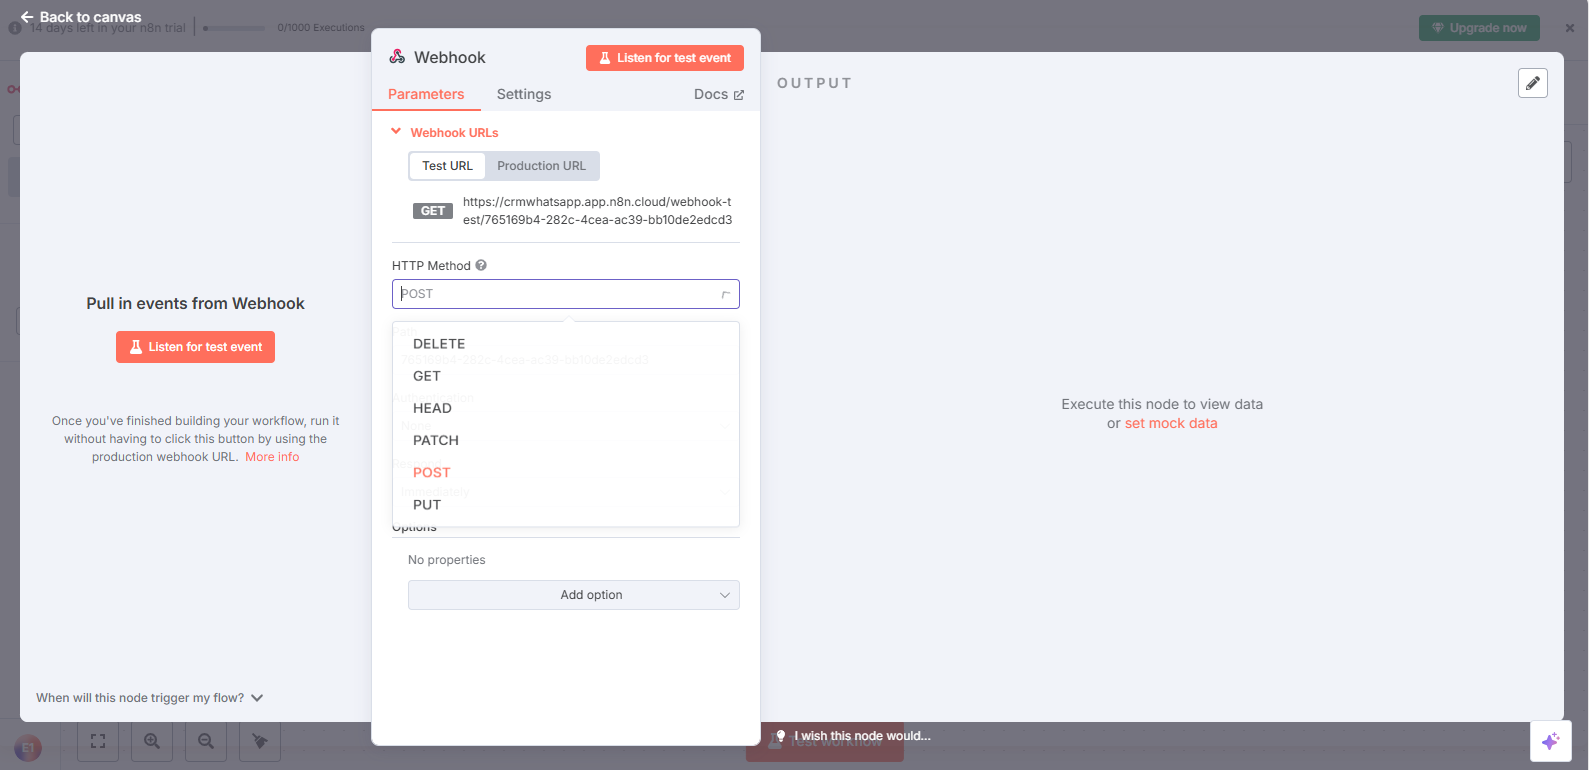Viewport: 1589px width, 770px height.
Task: Click Listen for test event in the Webhook header
Action: click(665, 58)
